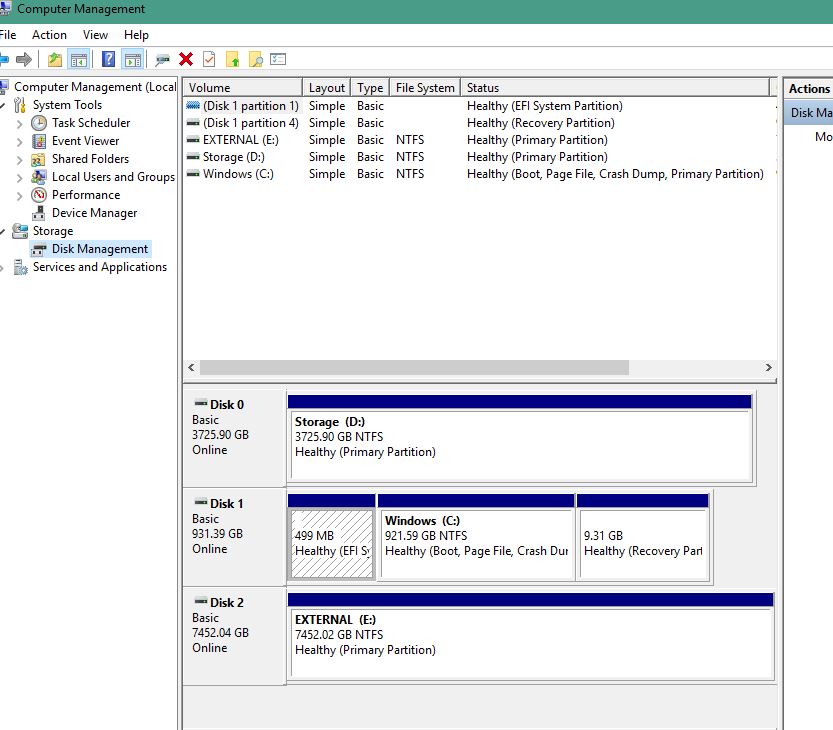
Task: Click the Actions pane header
Action: click(x=809, y=89)
